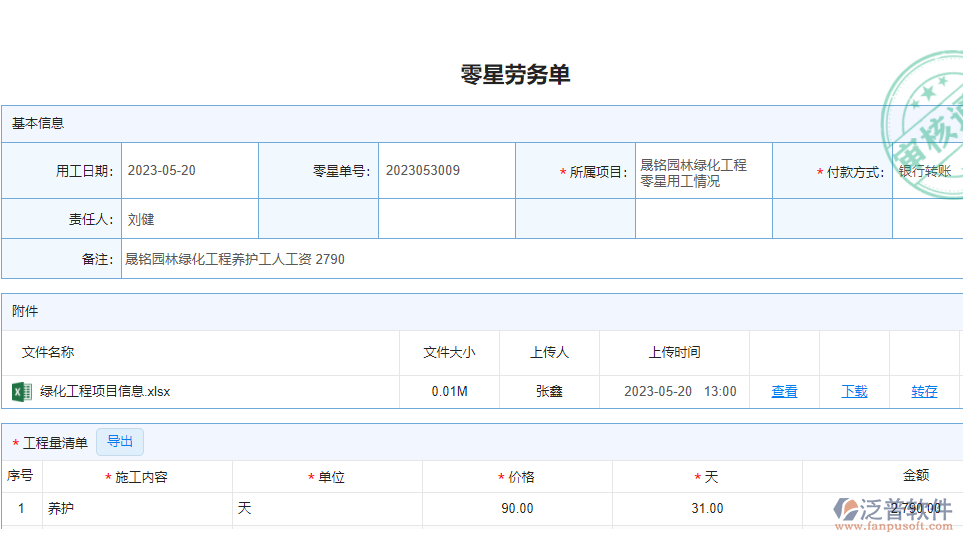Click the 转存 link for the attachment

click(924, 391)
